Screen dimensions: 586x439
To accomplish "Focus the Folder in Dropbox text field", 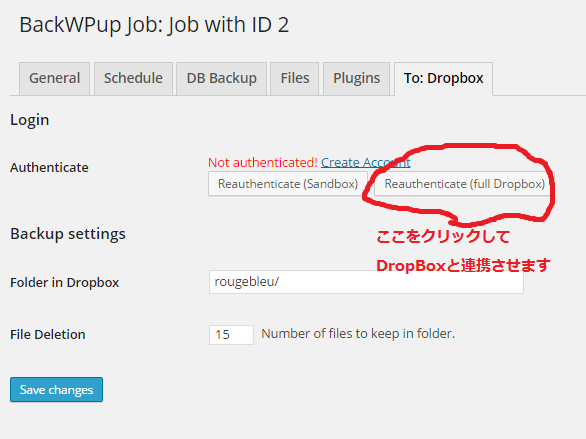I will [x=366, y=282].
